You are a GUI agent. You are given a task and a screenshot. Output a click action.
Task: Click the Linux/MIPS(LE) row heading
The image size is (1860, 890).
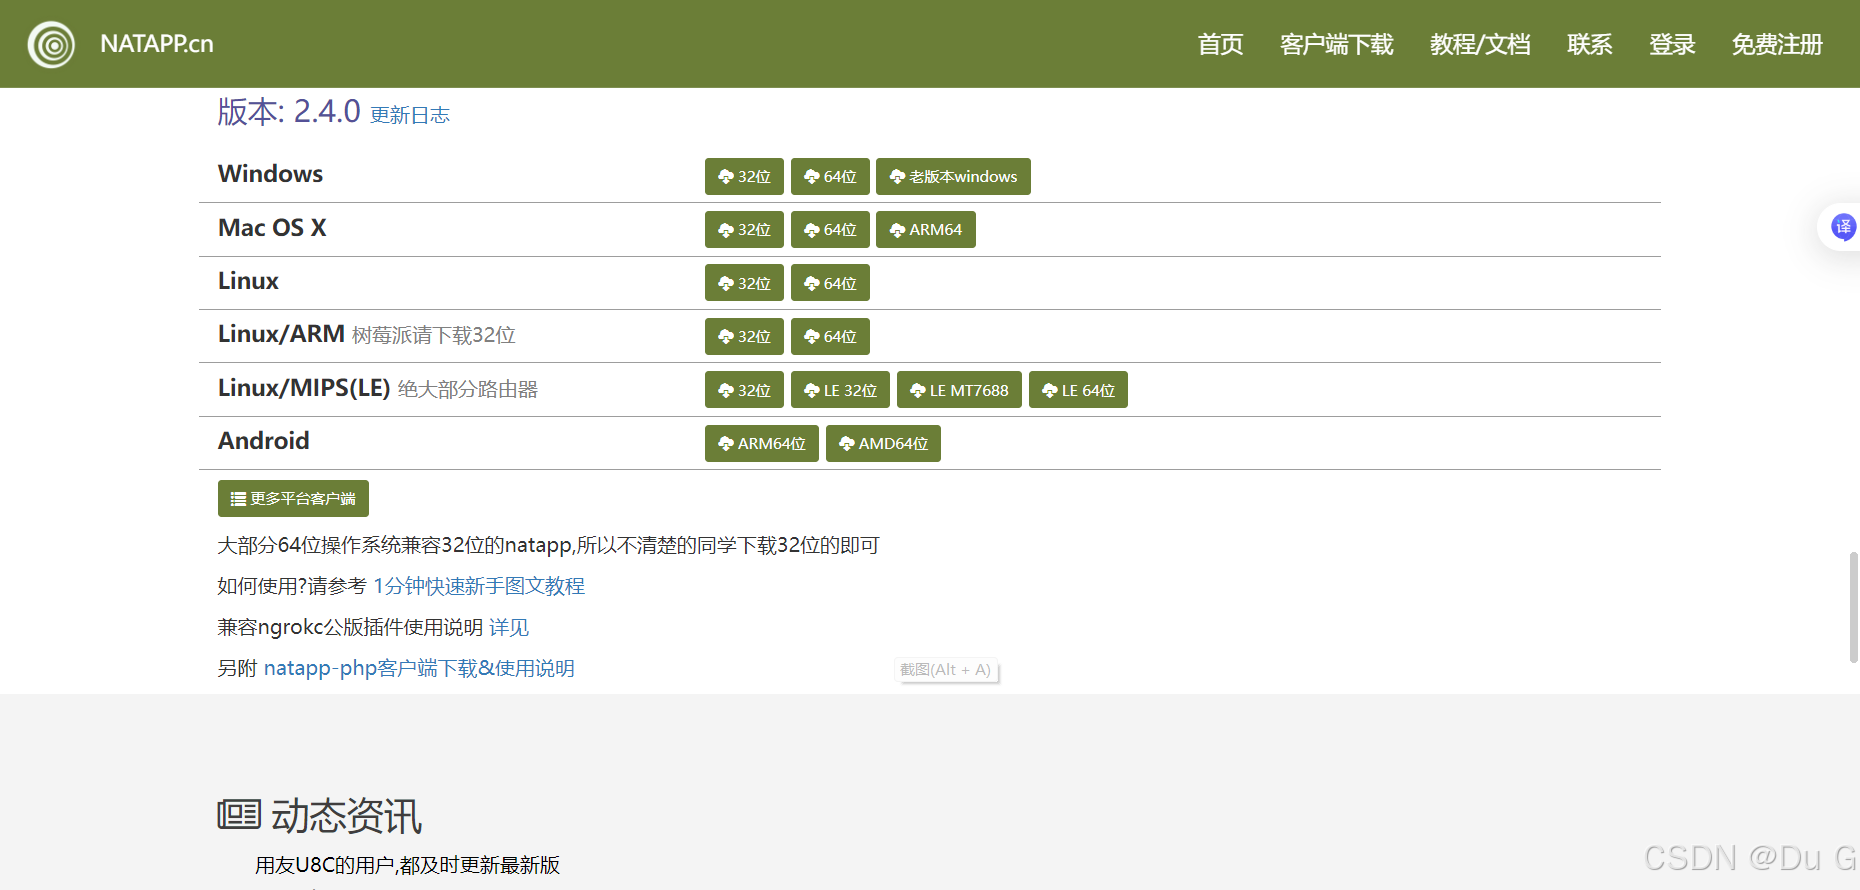click(304, 388)
